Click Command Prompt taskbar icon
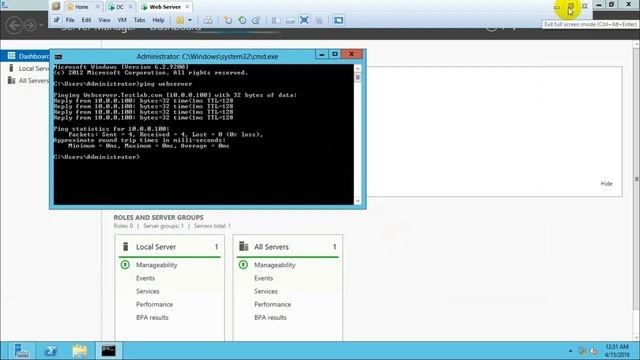640x360 pixels. click(x=109, y=351)
